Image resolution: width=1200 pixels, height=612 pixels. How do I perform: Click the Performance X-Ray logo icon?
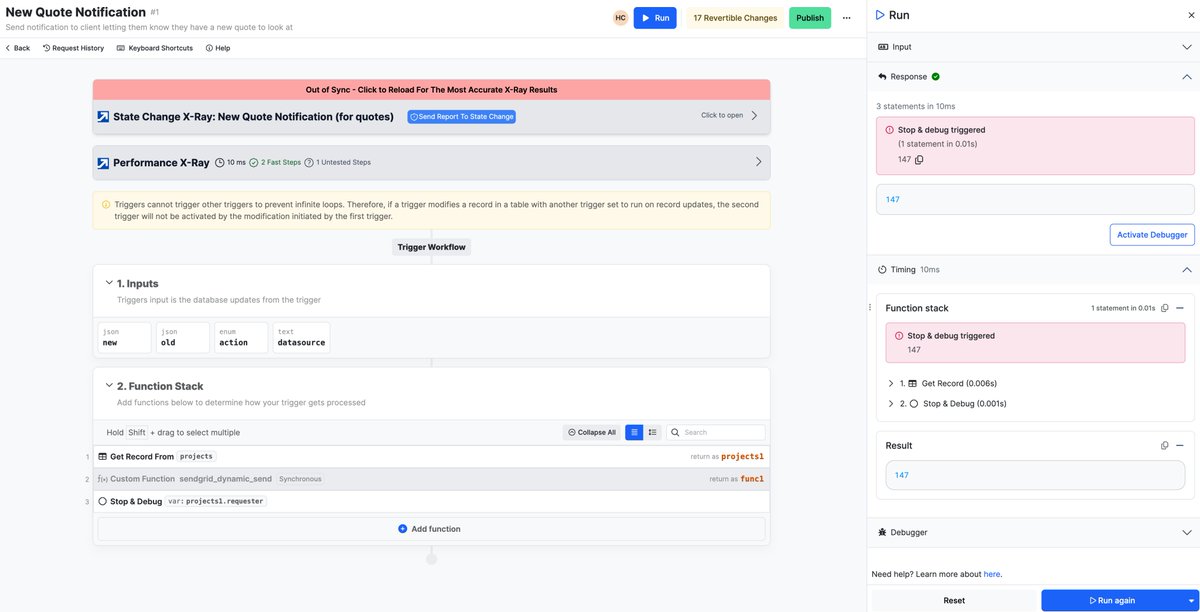(103, 163)
